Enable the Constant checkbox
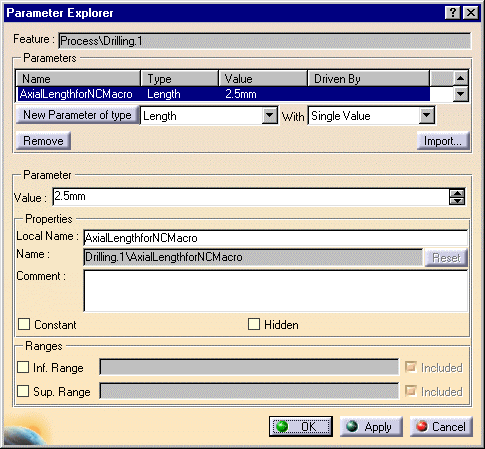The width and height of the screenshot is (485, 449). coord(24,324)
